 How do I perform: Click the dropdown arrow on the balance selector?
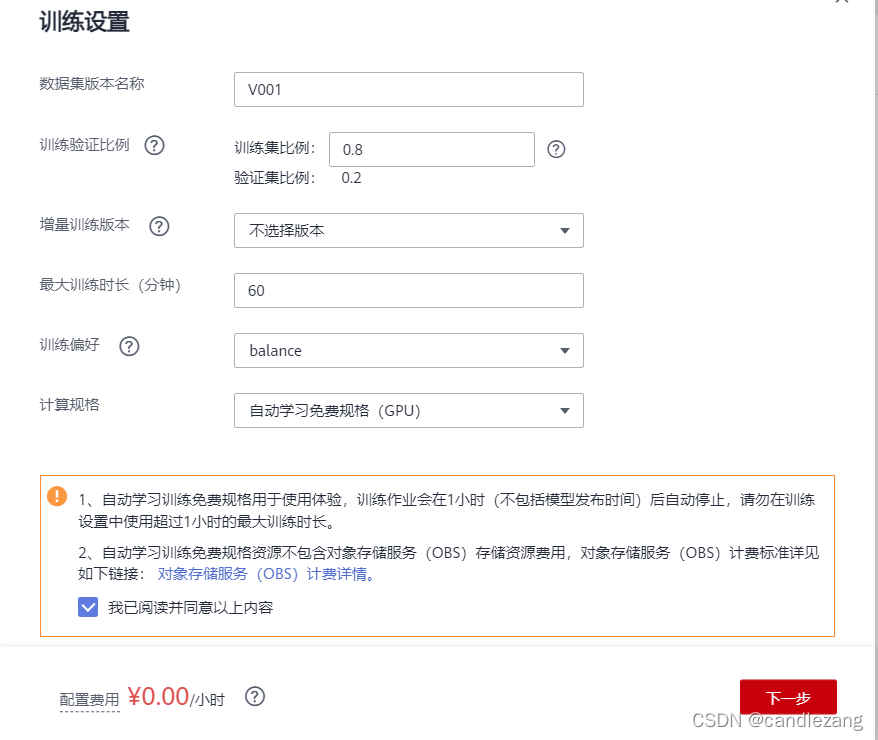click(x=567, y=350)
